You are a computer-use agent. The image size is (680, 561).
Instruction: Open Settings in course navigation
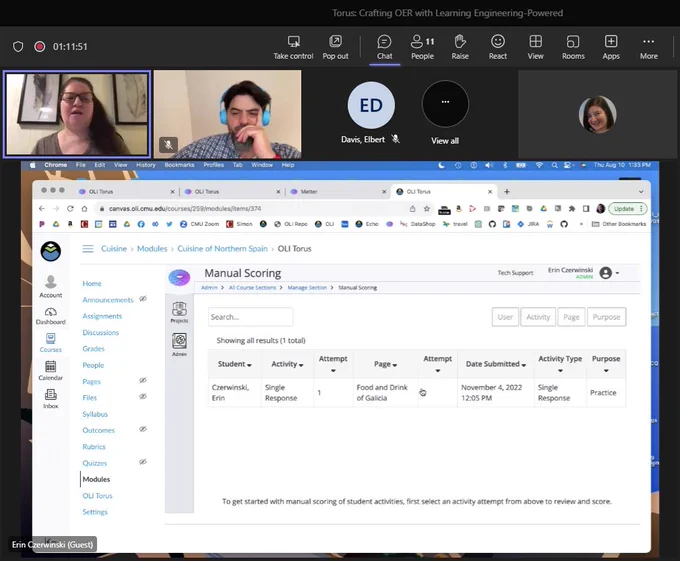coord(95,512)
